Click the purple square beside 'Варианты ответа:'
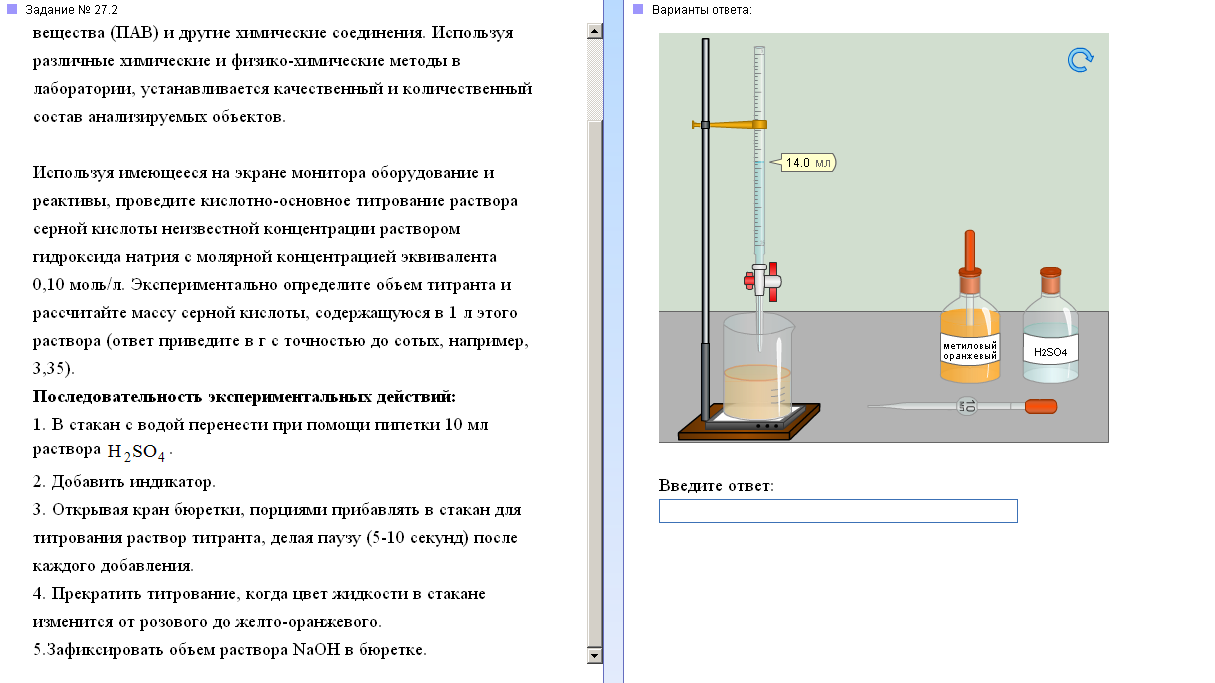Screen dimensions: 1215x683 click(638, 9)
